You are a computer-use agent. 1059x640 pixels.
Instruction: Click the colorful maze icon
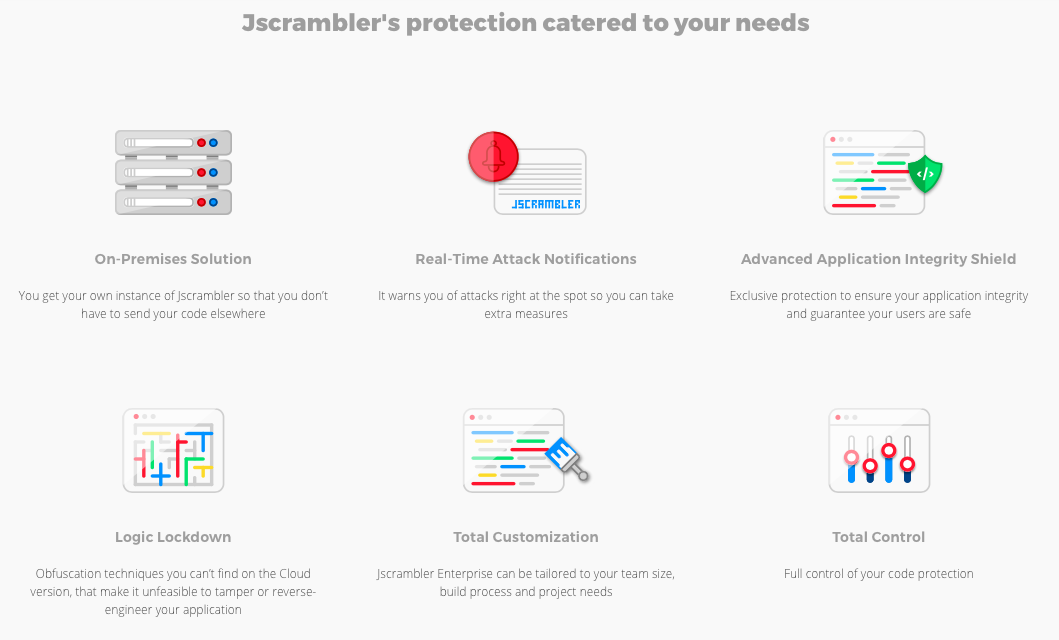click(x=174, y=450)
